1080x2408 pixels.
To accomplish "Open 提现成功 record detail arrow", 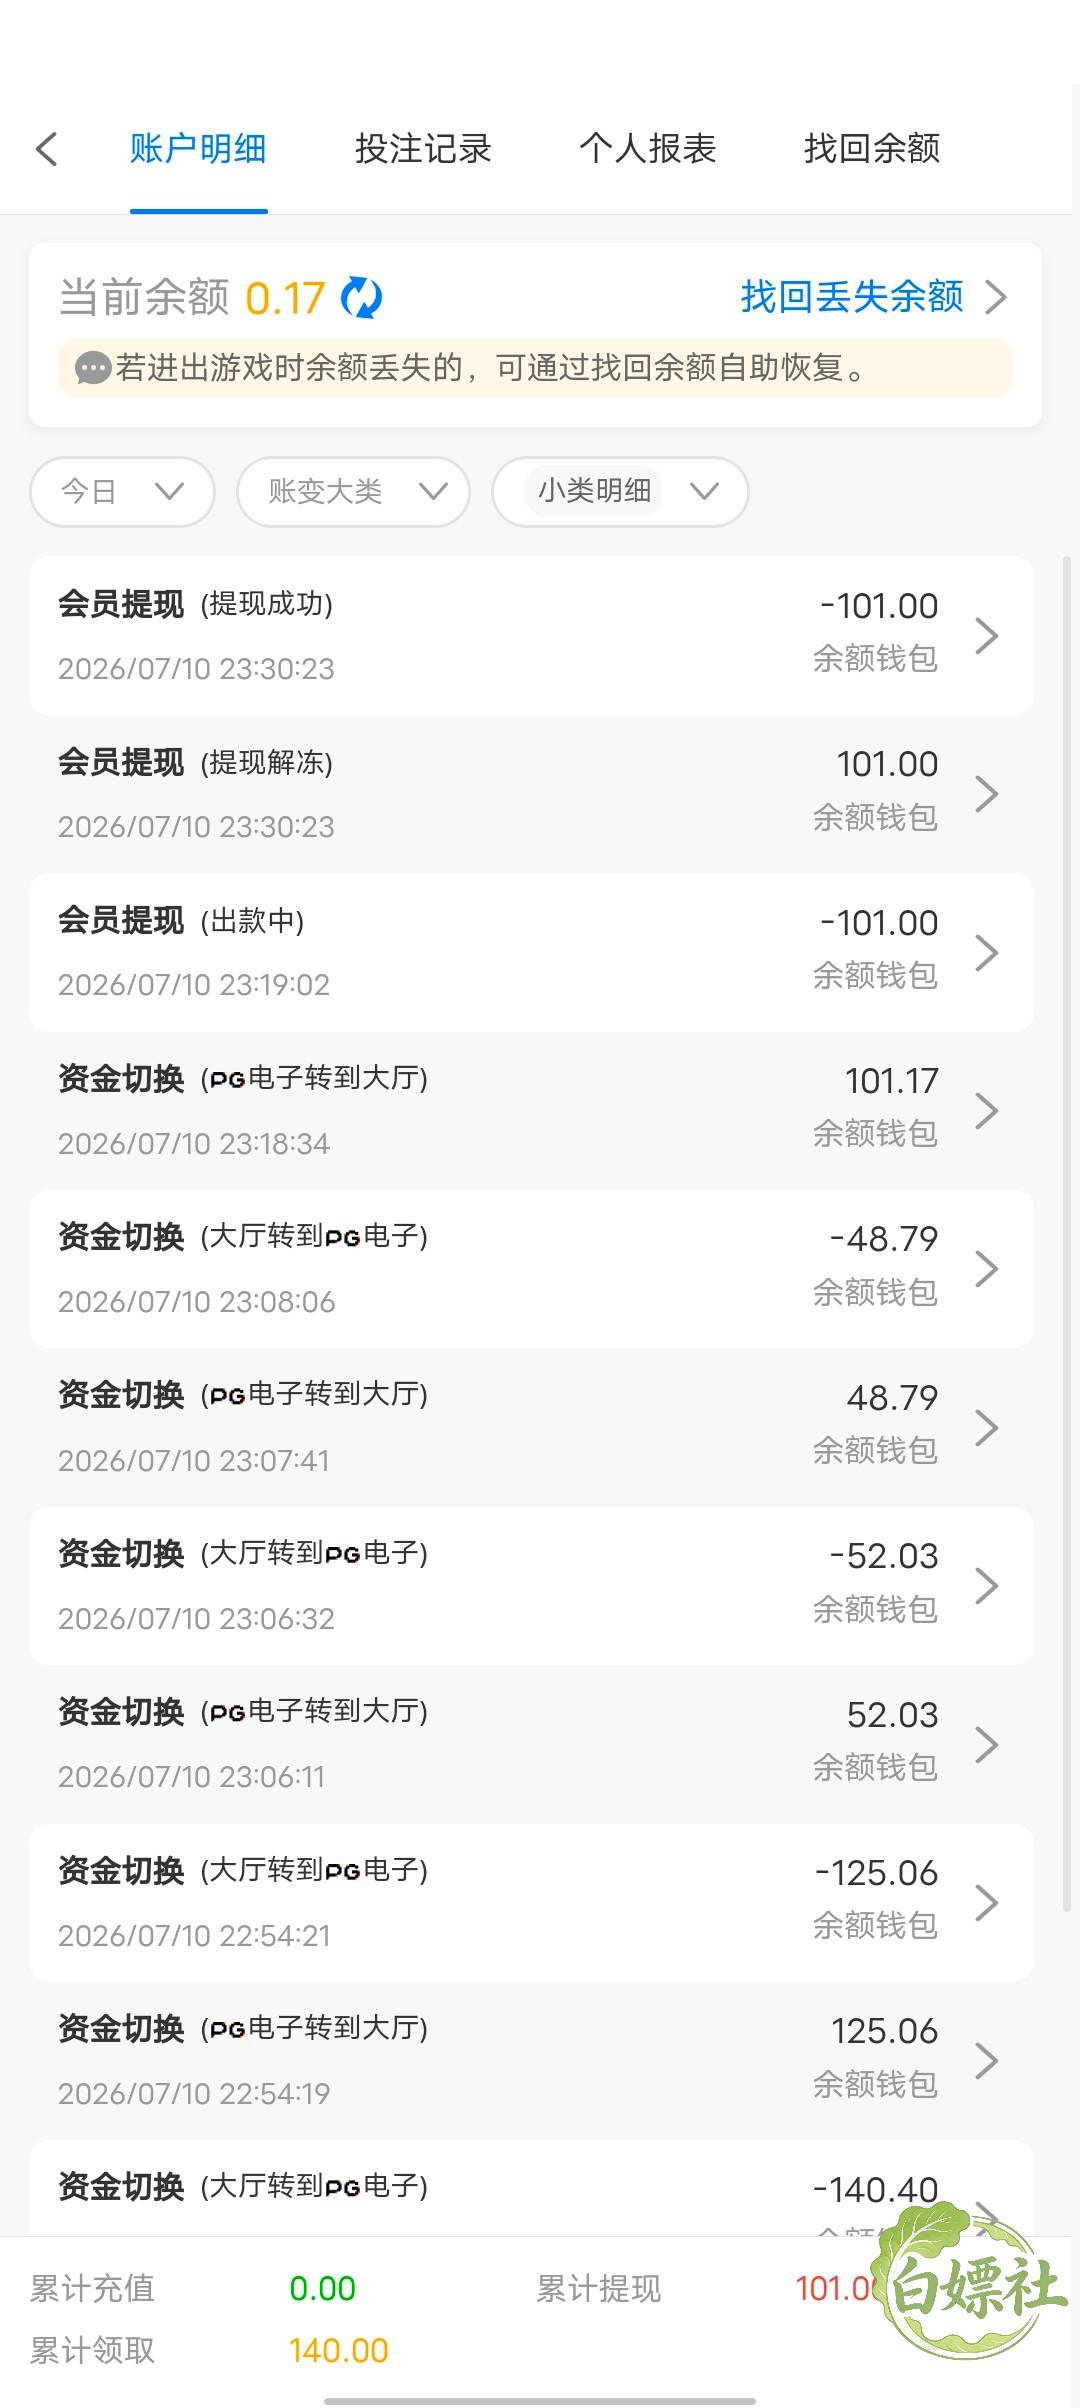I will point(987,635).
